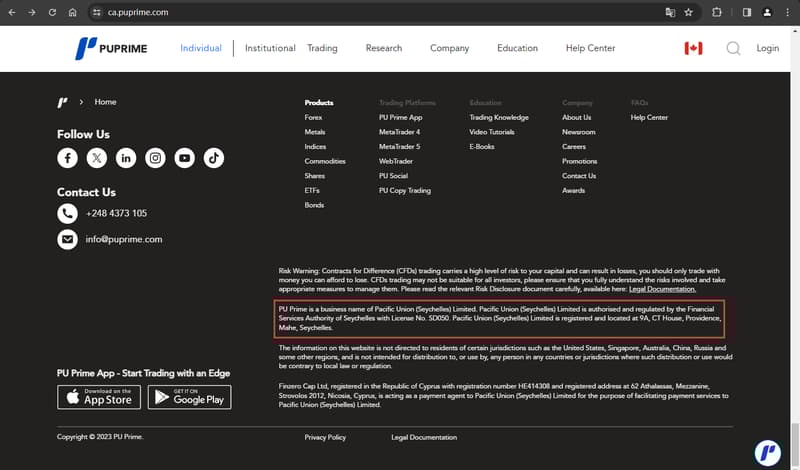This screenshot has height=470, width=800.
Task: Go back using browser back arrow
Action: click(x=12, y=12)
